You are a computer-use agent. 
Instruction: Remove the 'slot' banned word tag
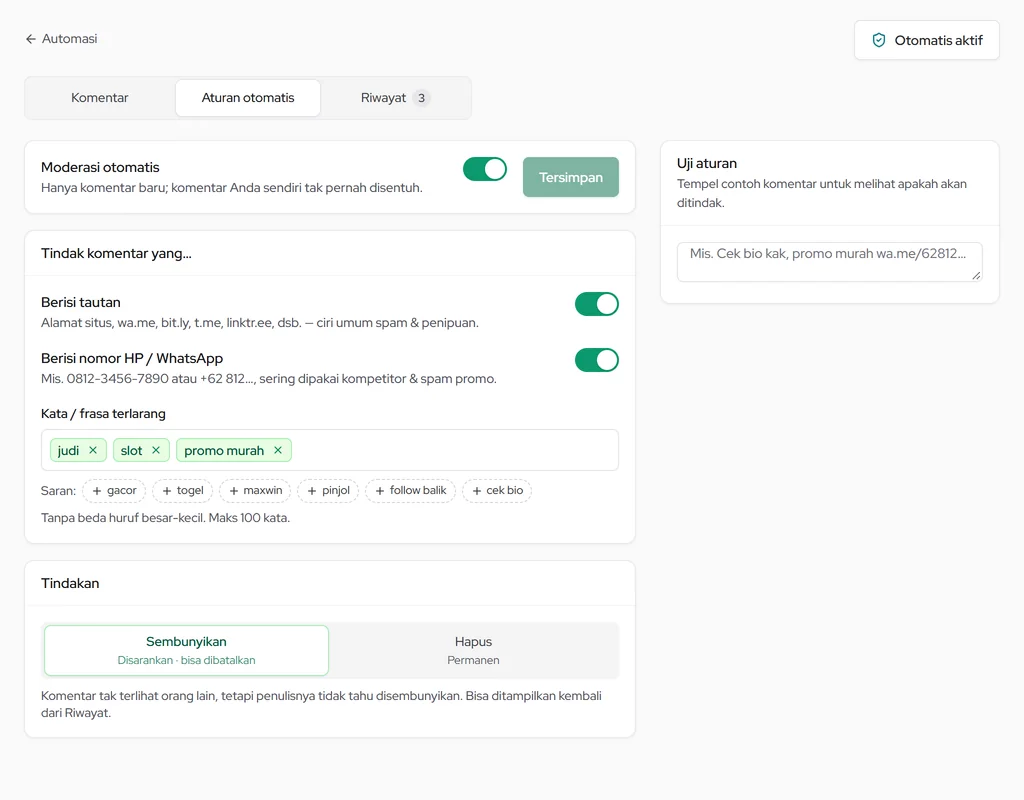coord(155,450)
